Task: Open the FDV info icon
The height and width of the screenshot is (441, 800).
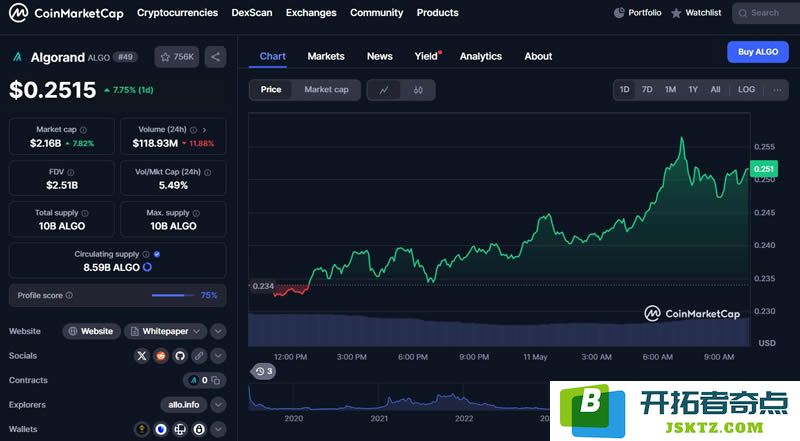Action: point(70,172)
